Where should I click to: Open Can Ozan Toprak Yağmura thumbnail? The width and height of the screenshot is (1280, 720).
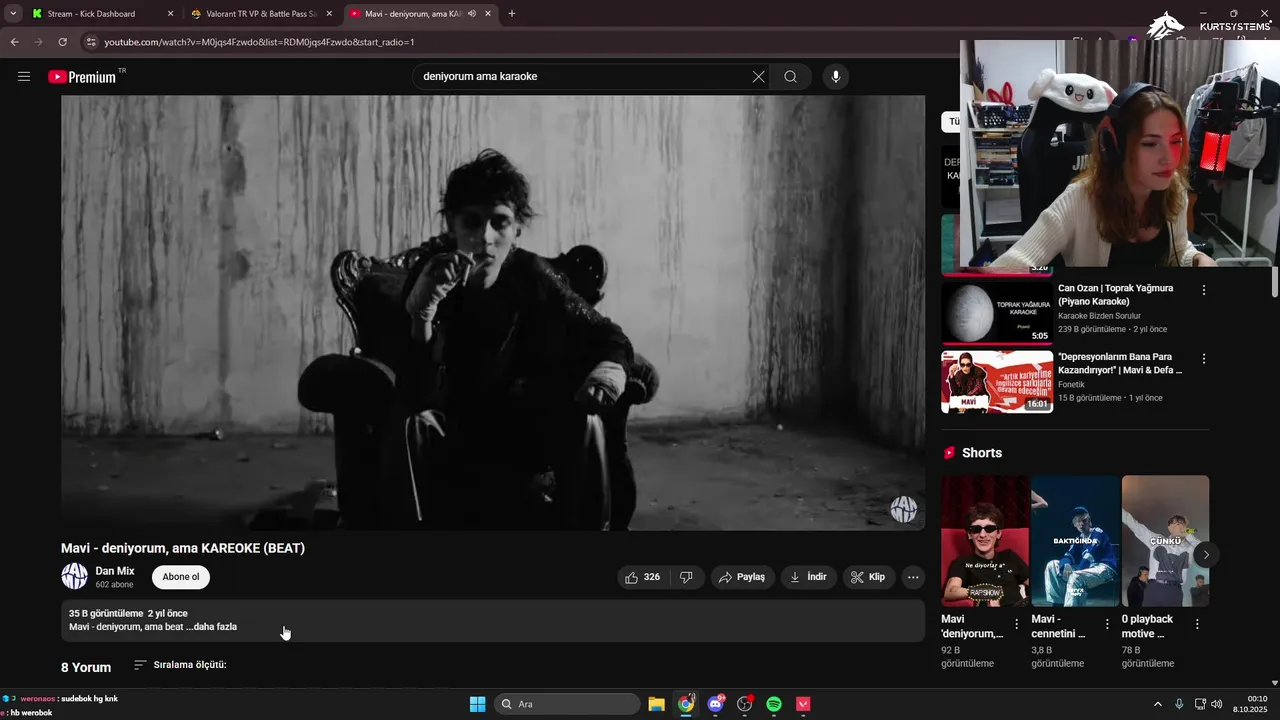(996, 312)
